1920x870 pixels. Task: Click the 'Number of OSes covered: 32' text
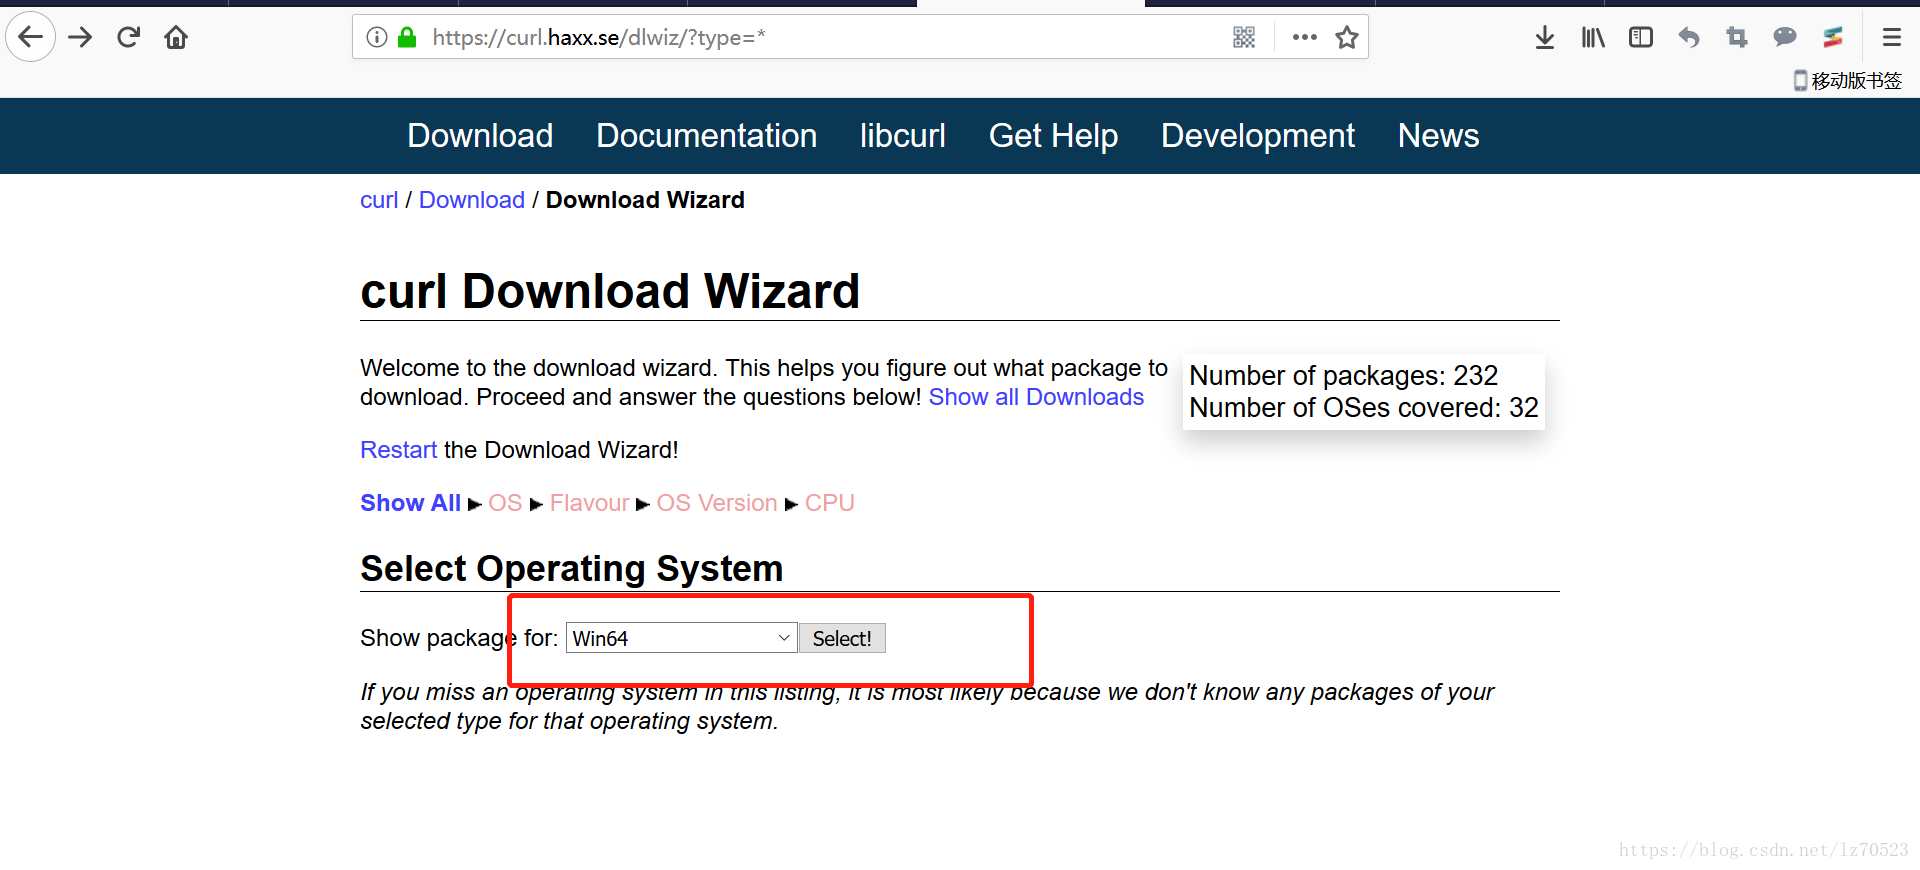point(1364,408)
